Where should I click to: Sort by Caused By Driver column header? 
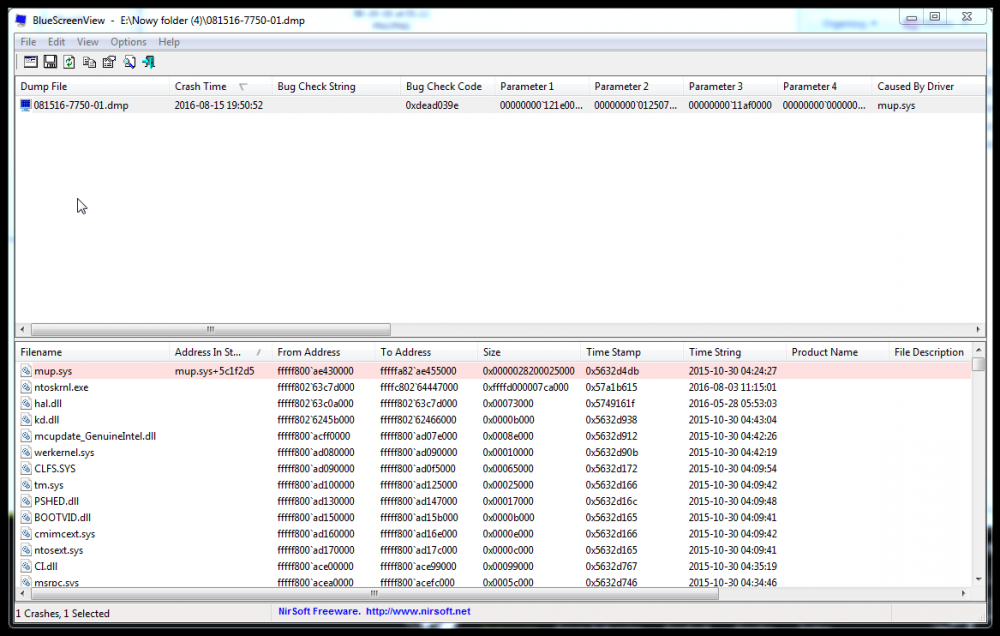[x=915, y=87]
